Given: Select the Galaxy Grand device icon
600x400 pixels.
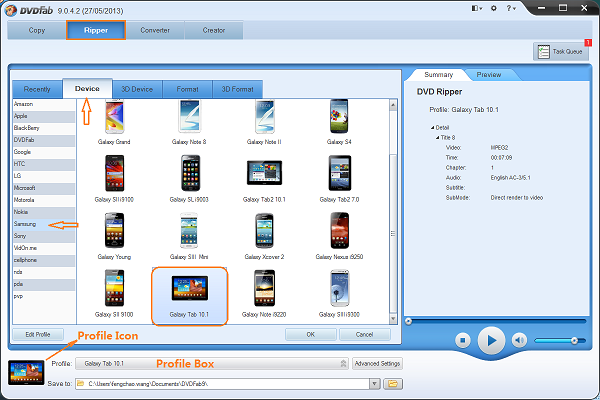Looking at the screenshot, I should tap(114, 117).
